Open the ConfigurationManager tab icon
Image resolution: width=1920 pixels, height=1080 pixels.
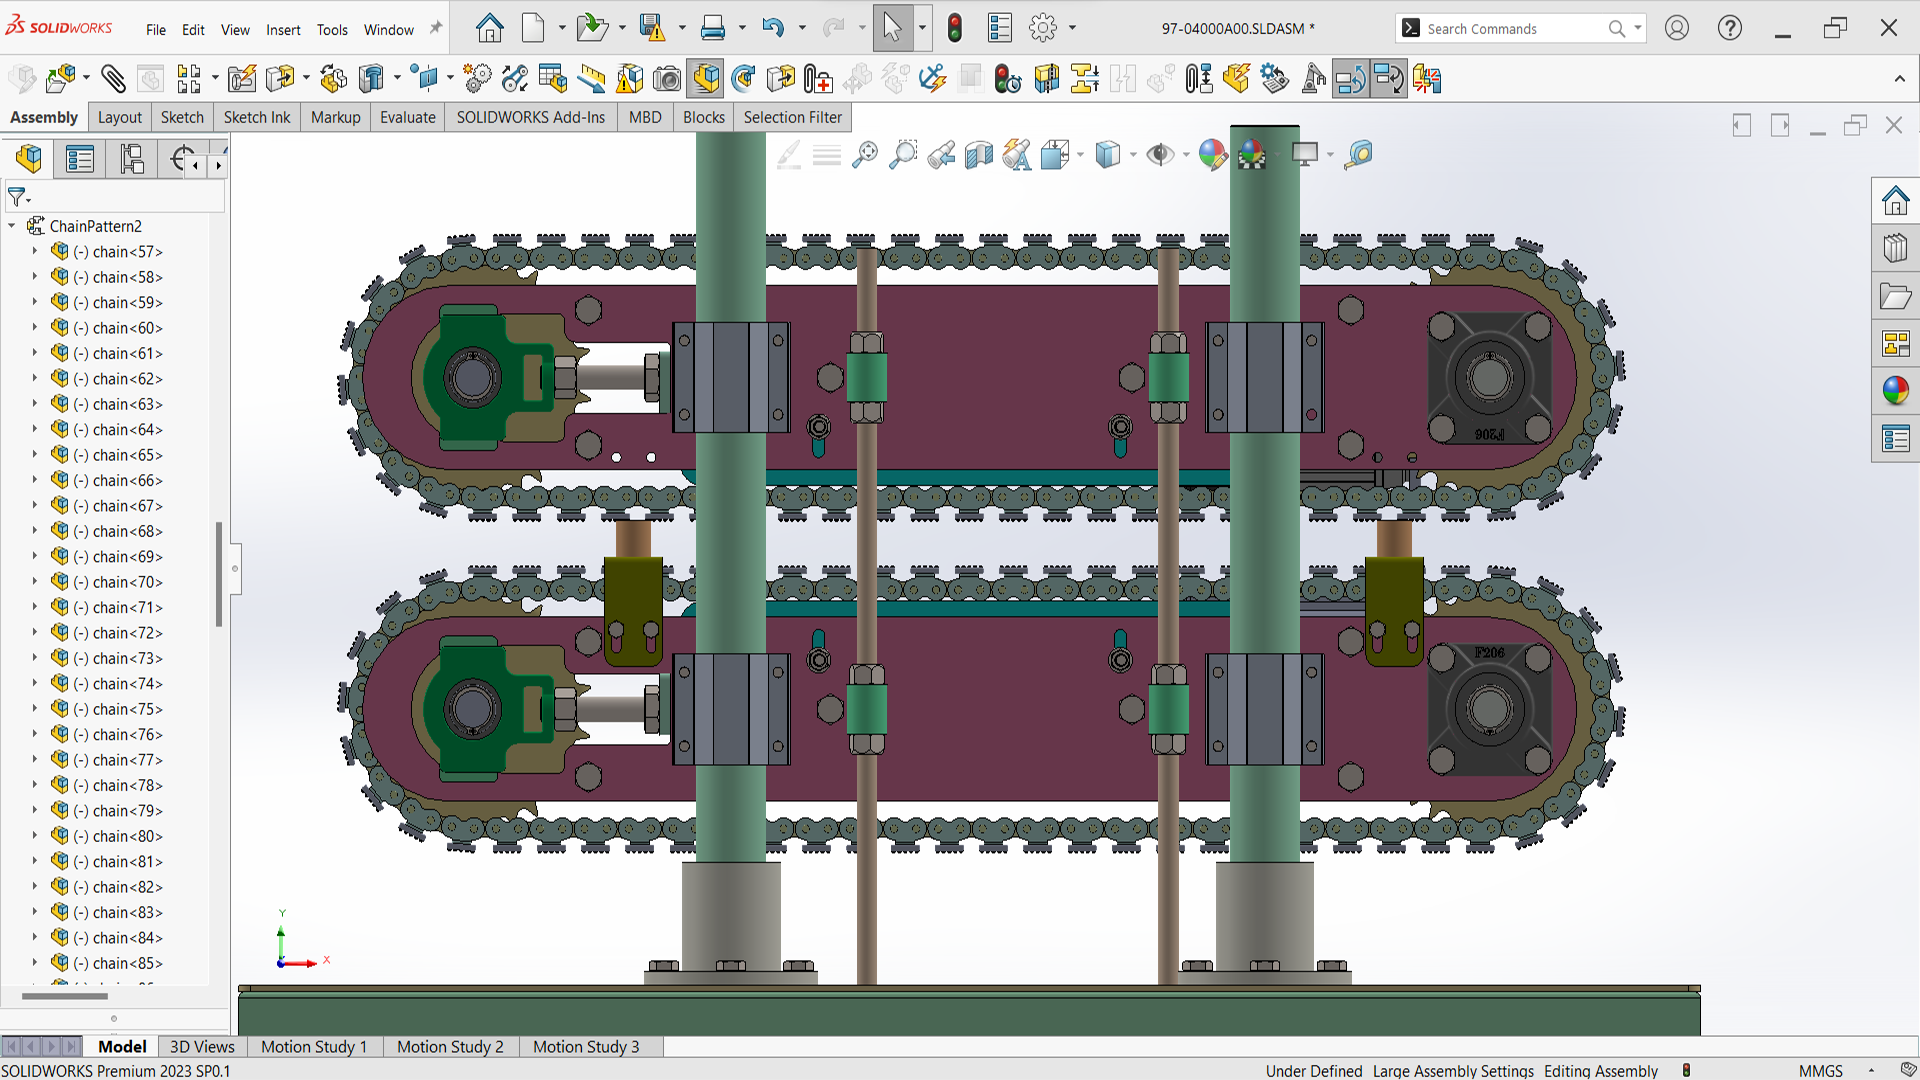point(131,159)
